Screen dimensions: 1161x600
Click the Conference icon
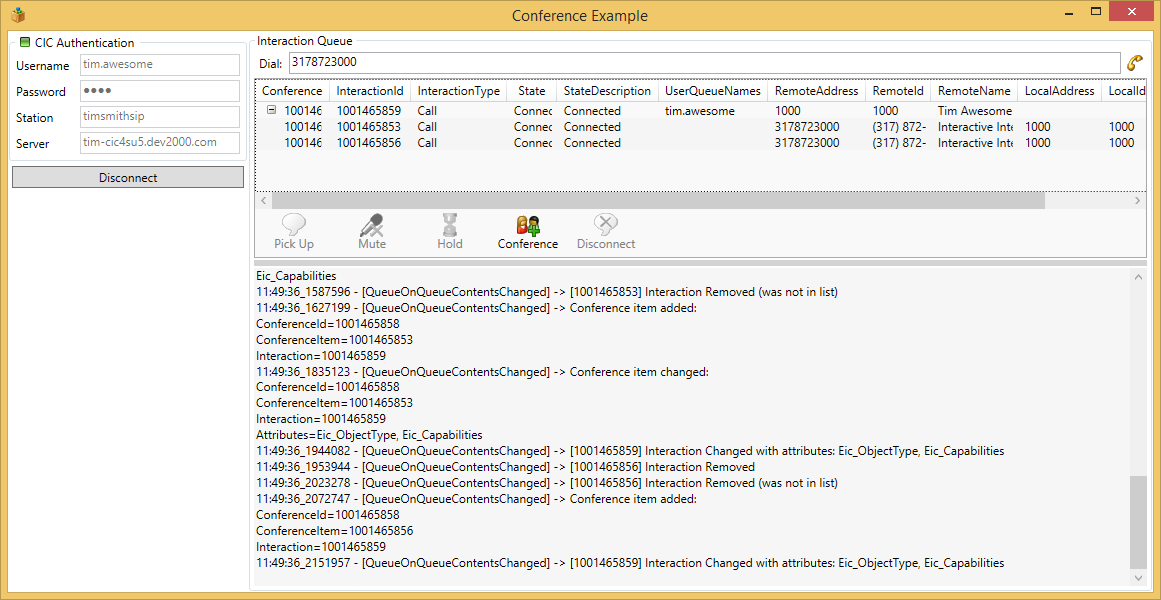(528, 224)
